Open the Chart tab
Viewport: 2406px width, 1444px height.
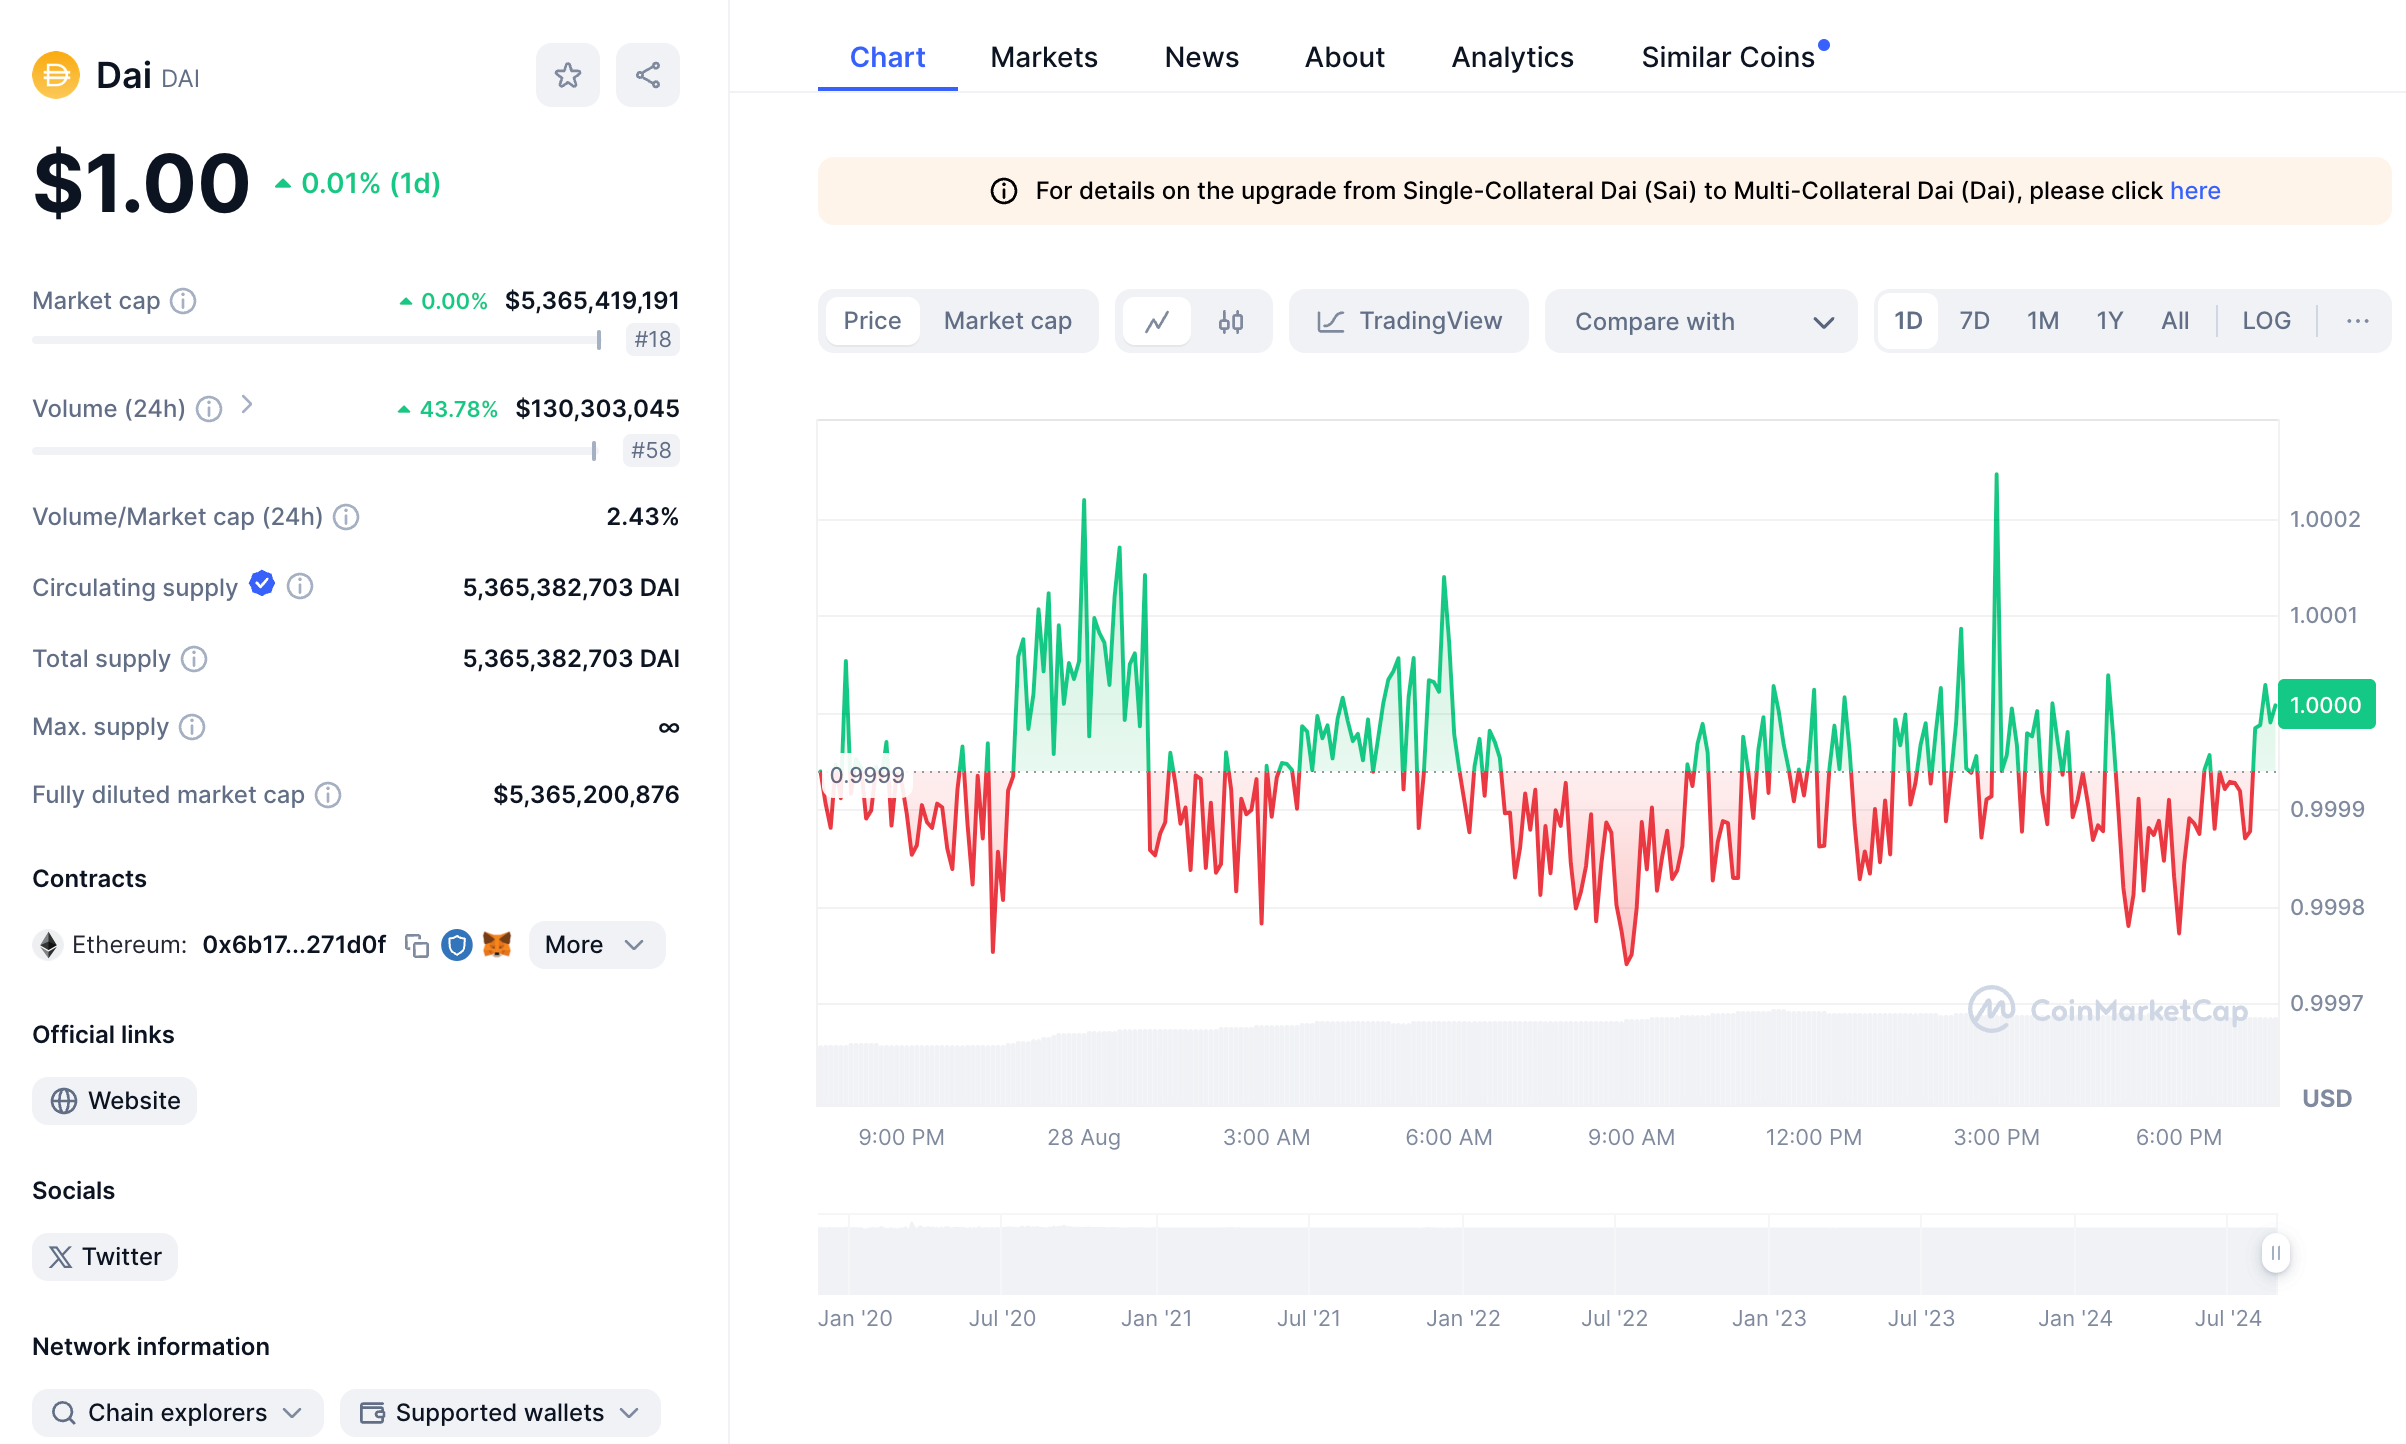tap(887, 57)
